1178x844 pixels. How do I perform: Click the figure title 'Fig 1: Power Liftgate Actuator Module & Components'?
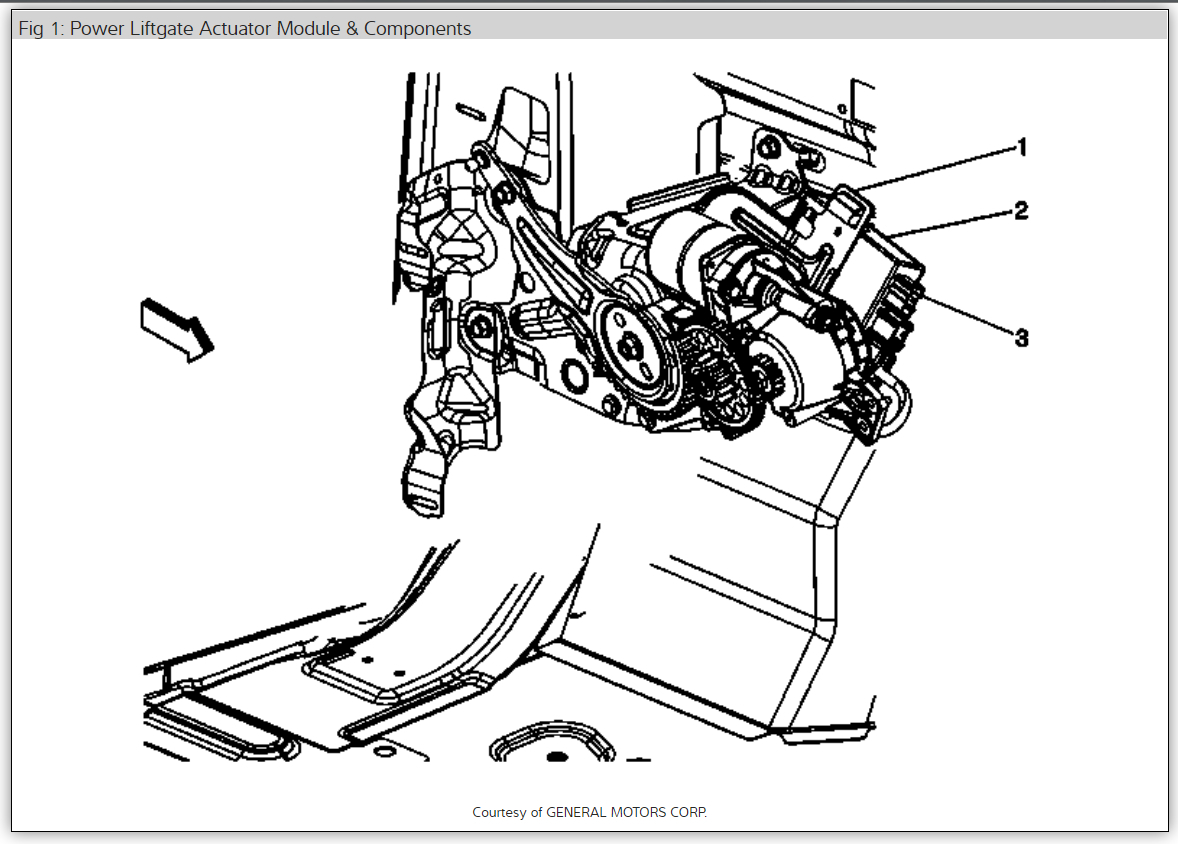tap(245, 29)
